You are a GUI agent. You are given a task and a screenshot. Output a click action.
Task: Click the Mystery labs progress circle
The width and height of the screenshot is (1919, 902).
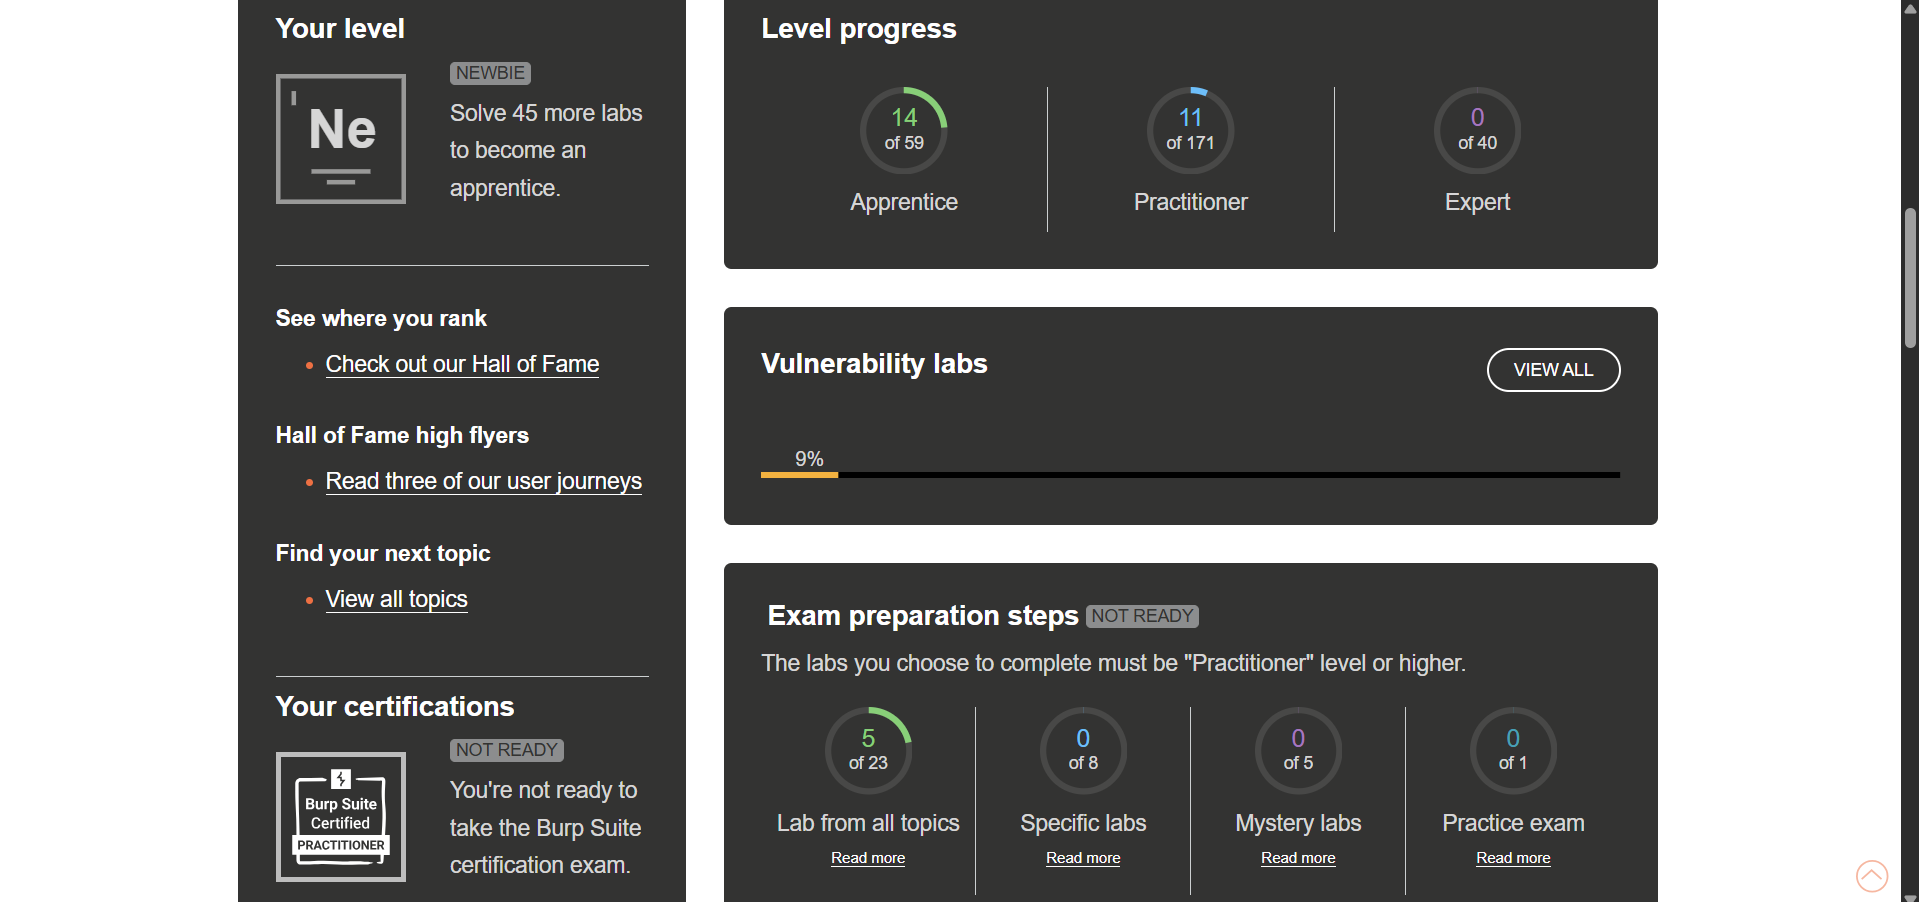click(x=1298, y=750)
